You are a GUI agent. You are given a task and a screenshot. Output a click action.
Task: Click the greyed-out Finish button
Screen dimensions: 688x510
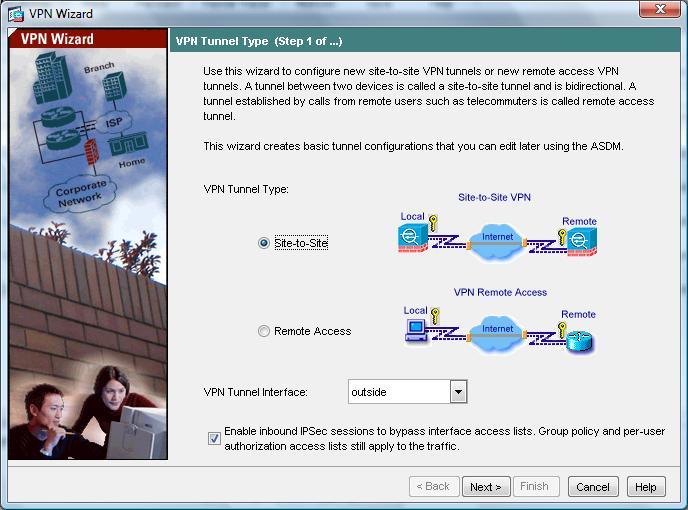tap(535, 486)
